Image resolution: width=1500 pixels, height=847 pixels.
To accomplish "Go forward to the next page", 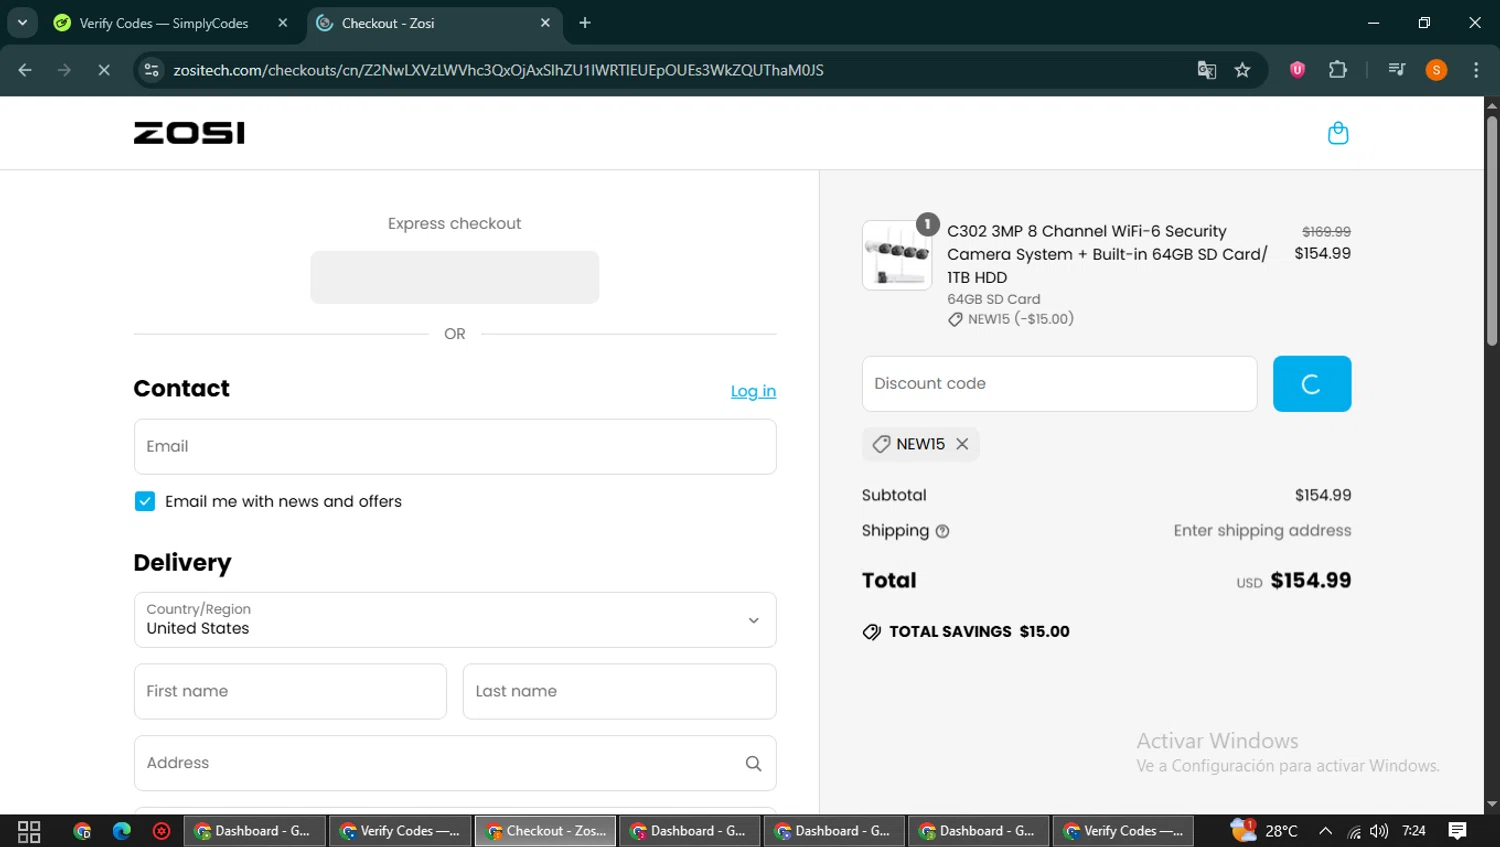I will pos(64,70).
